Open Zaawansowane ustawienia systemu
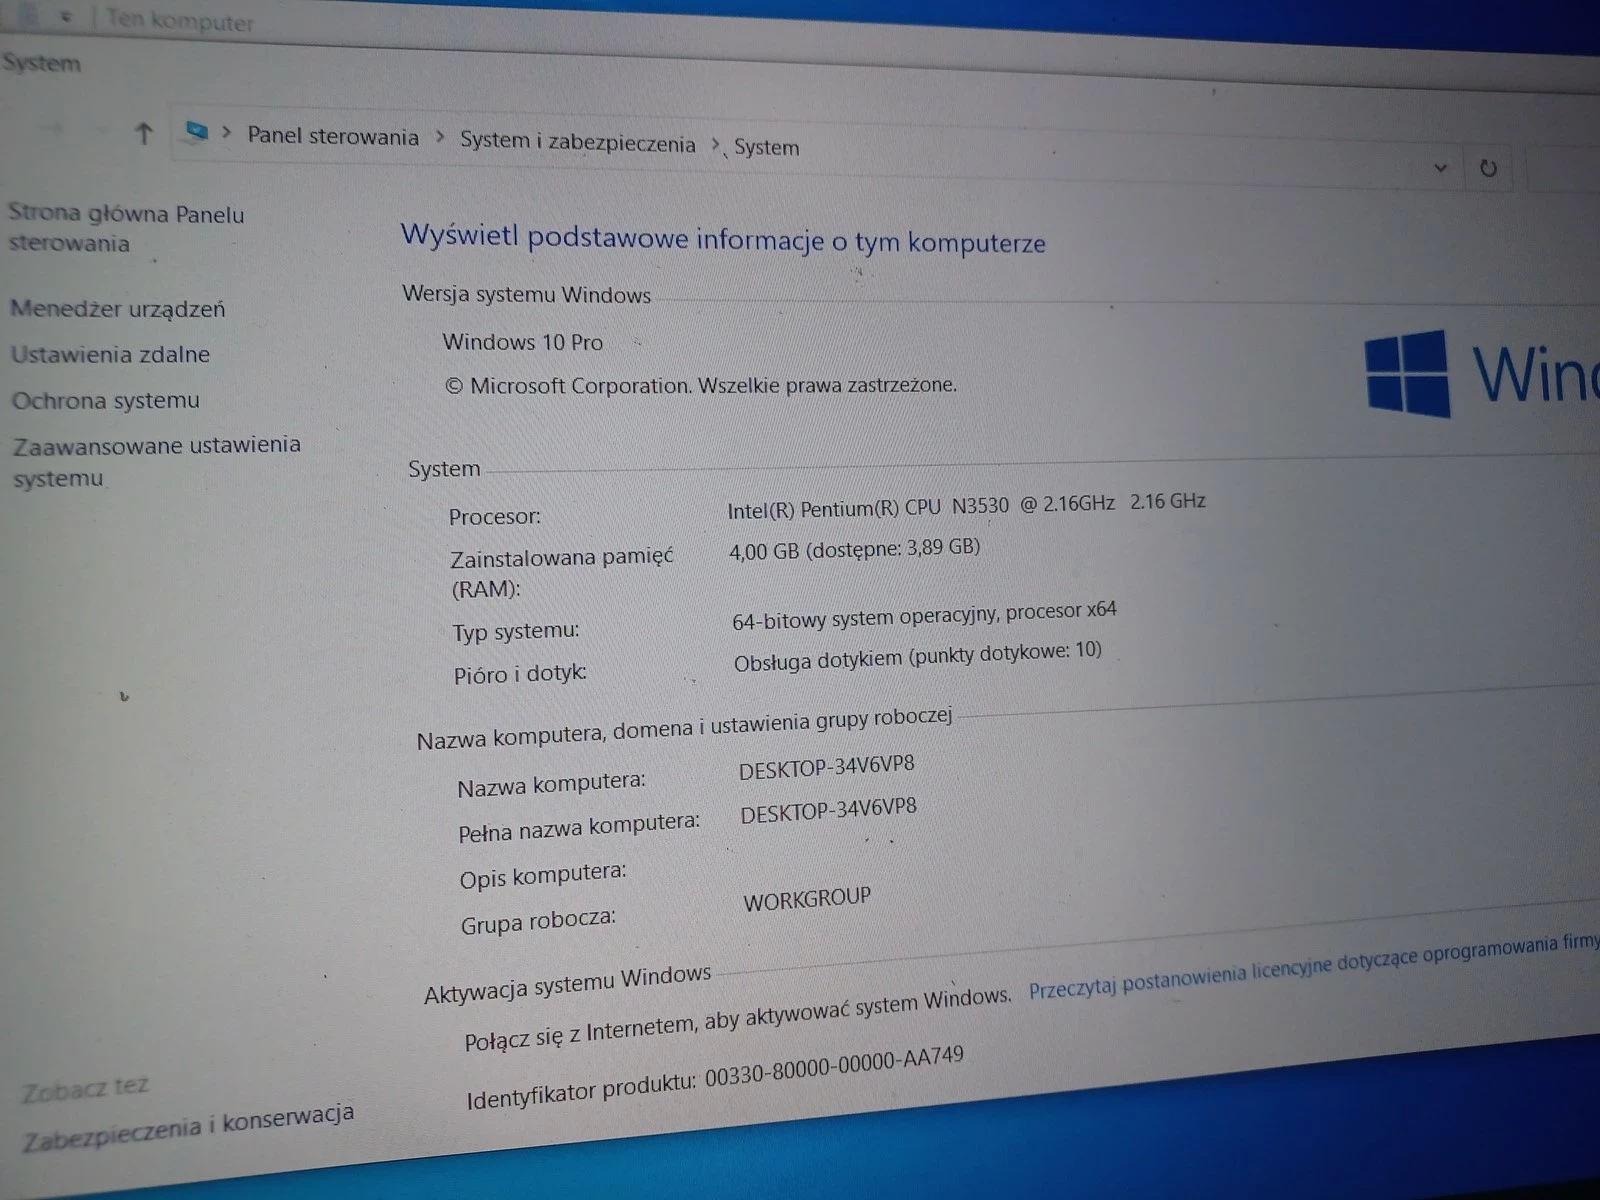 (155, 461)
